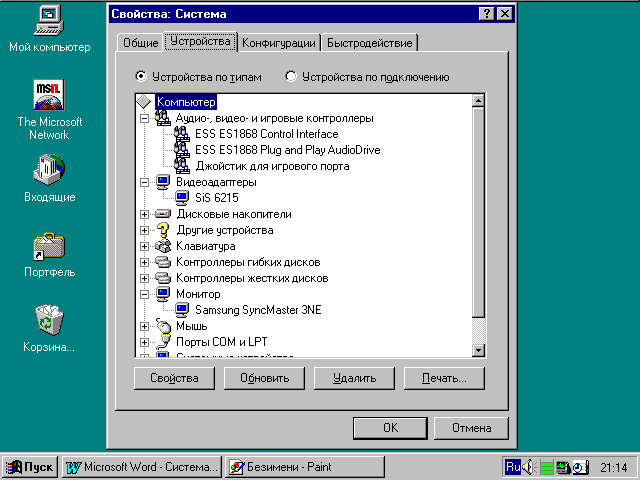Click the Монитор category icon
640x480 pixels.
tap(163, 294)
